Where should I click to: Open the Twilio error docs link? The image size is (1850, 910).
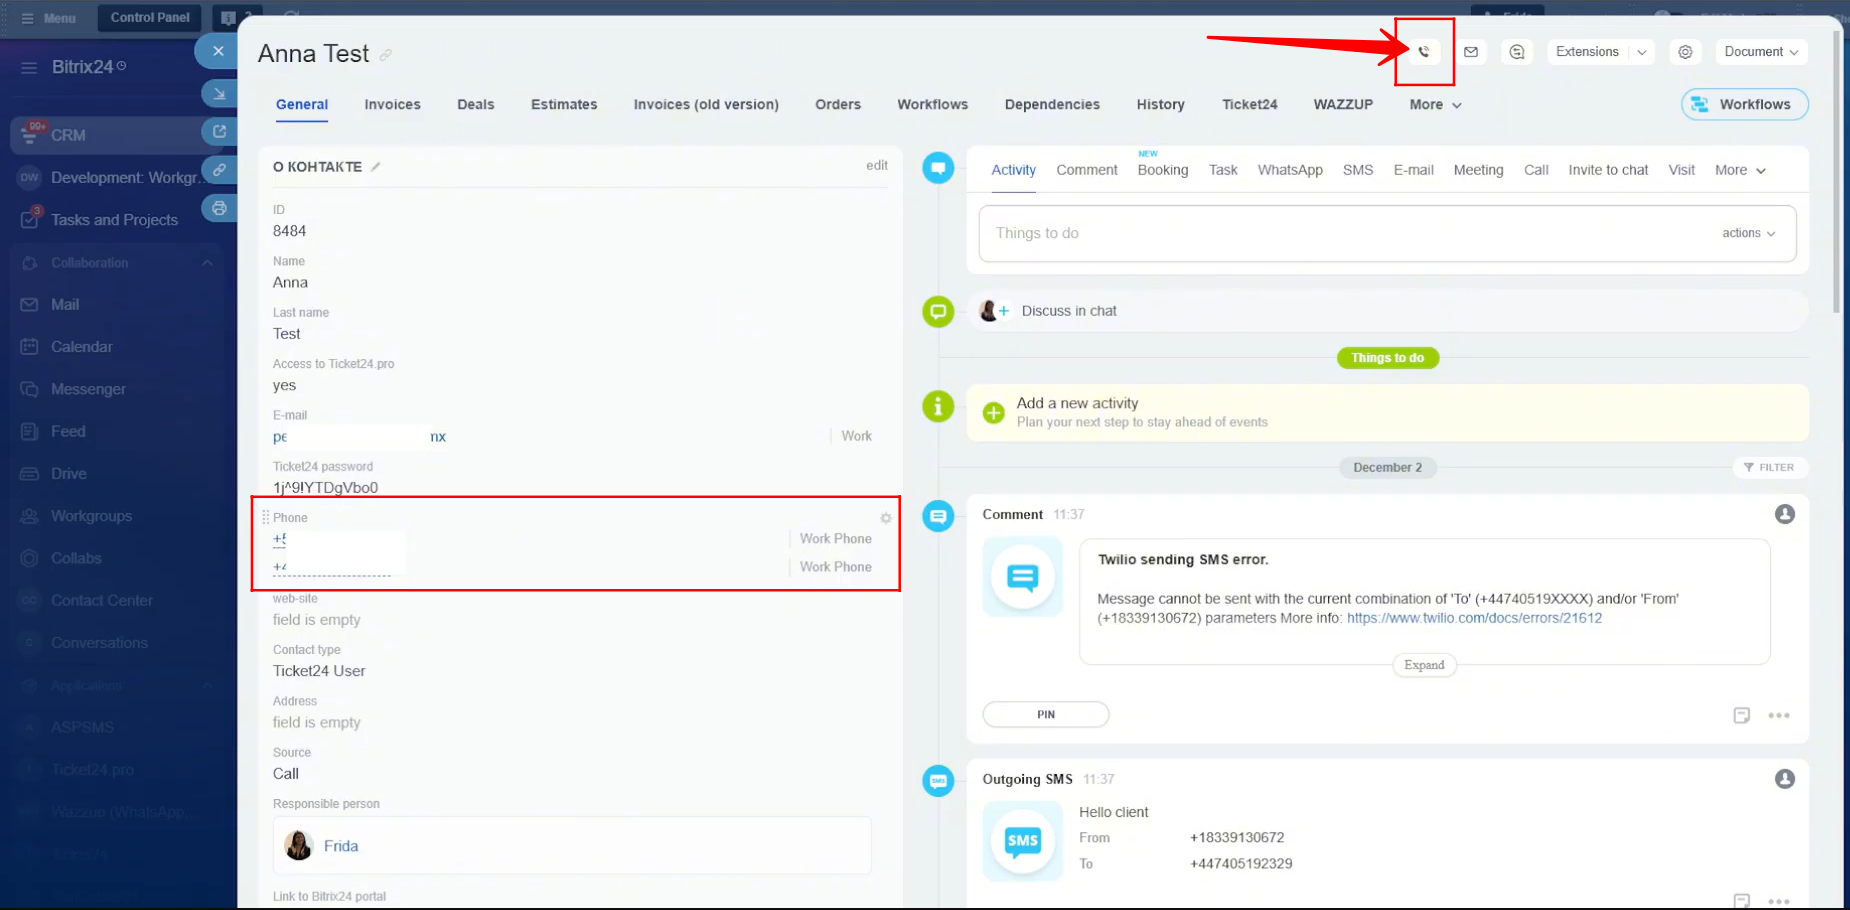click(1474, 618)
